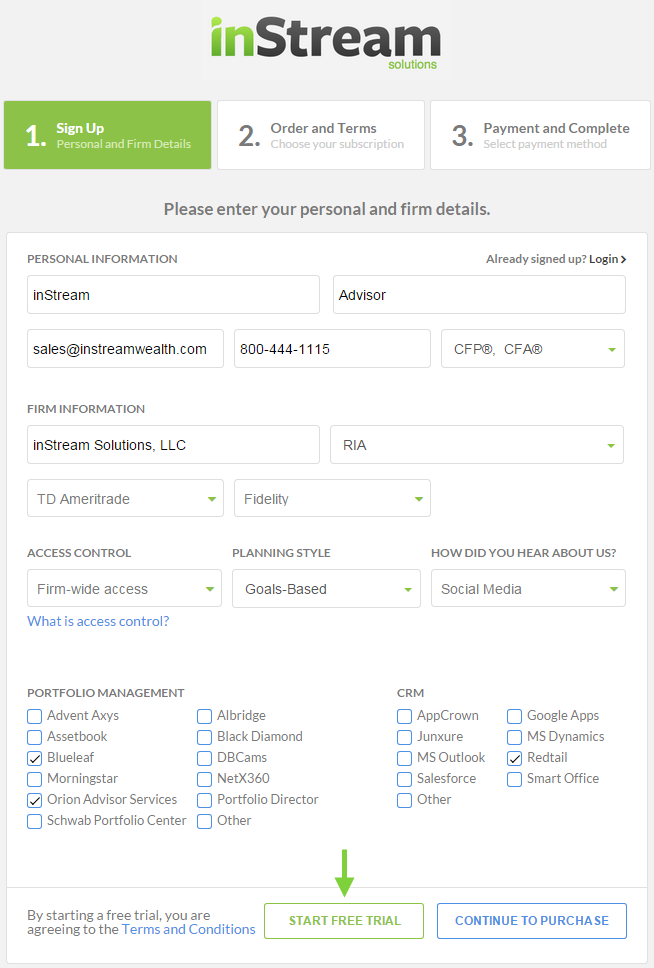Screen dimensions: 654x968
Task: Check Other under Portfolio Management
Action: click(204, 821)
